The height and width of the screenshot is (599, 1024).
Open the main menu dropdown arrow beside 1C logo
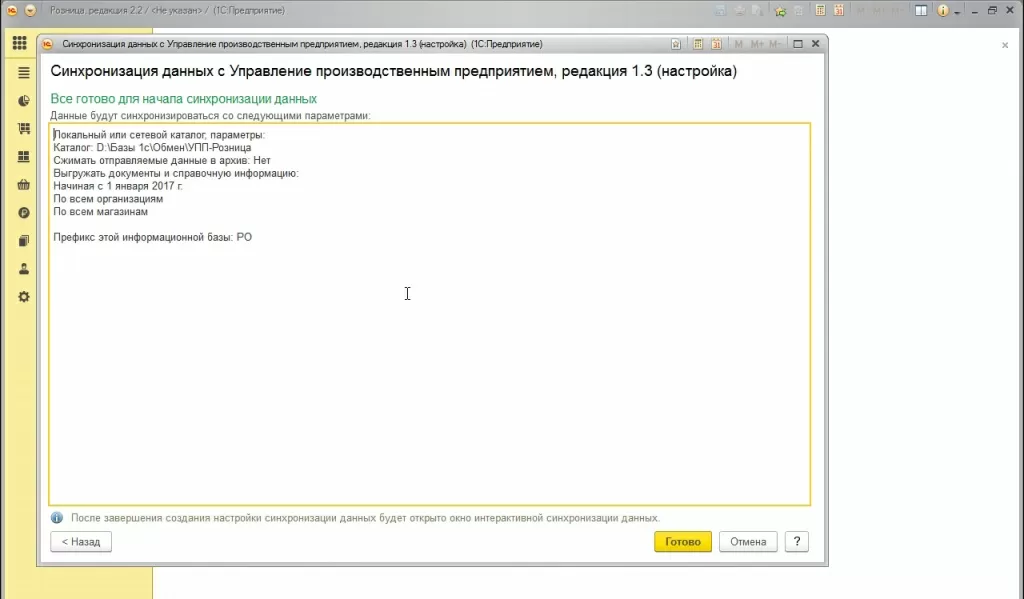click(30, 10)
